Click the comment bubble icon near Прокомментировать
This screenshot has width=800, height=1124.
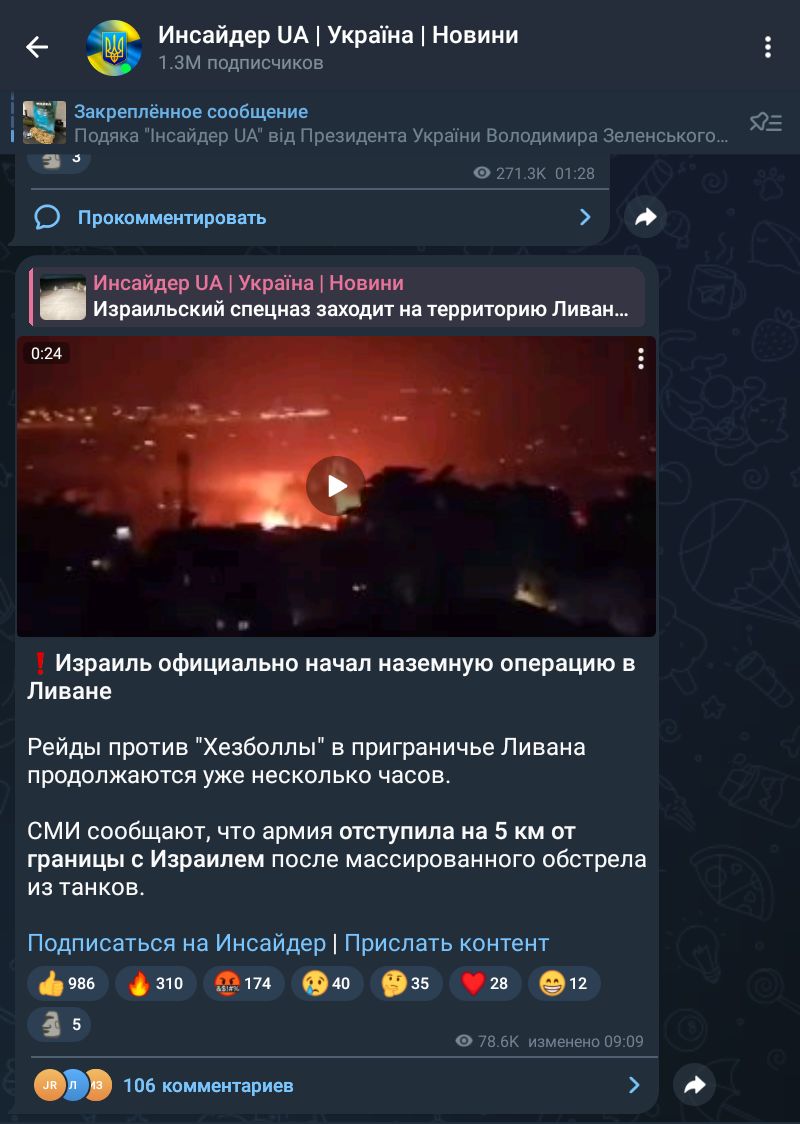47,216
